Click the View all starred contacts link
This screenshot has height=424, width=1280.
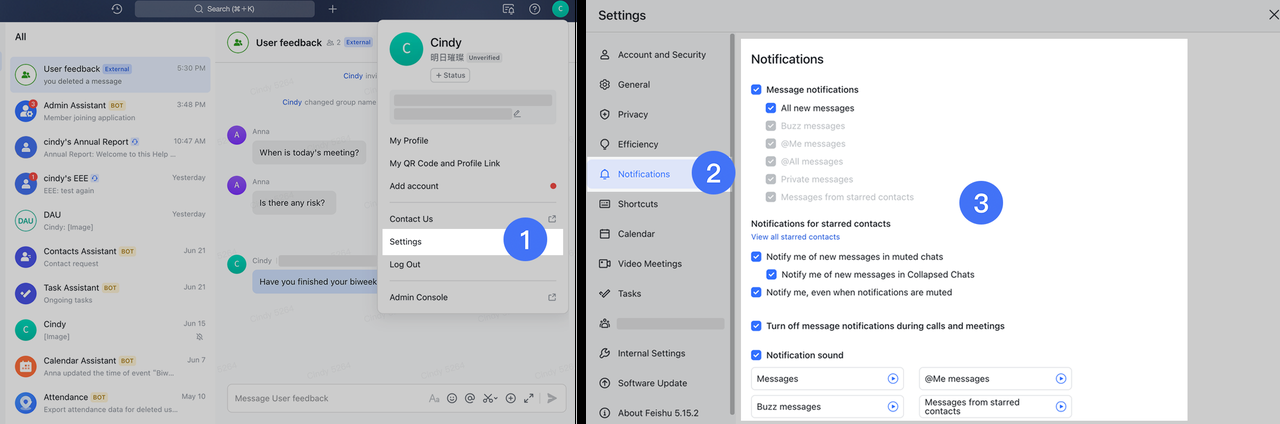(795, 237)
